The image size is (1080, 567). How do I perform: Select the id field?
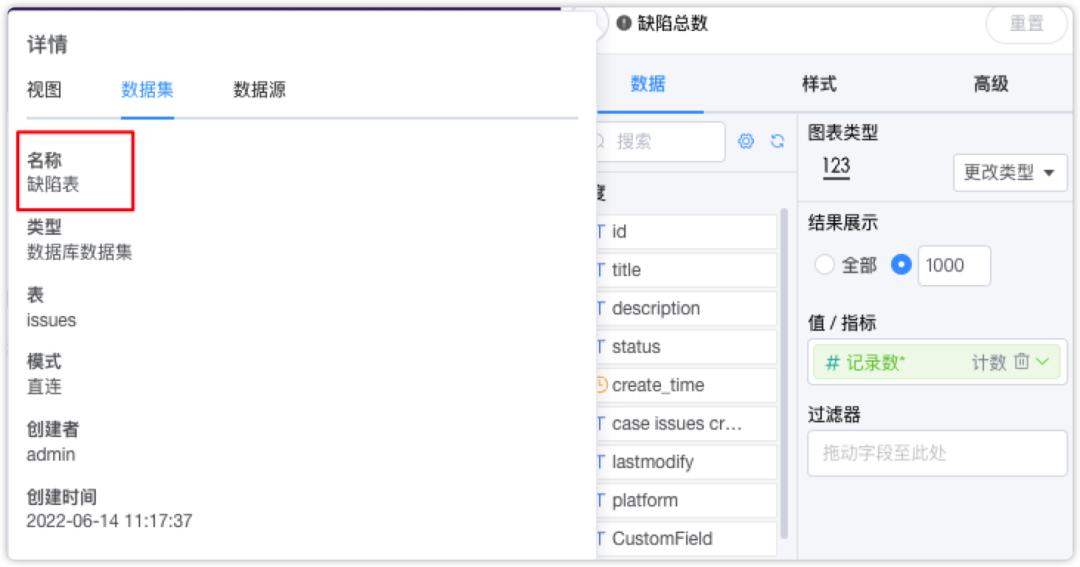click(686, 231)
